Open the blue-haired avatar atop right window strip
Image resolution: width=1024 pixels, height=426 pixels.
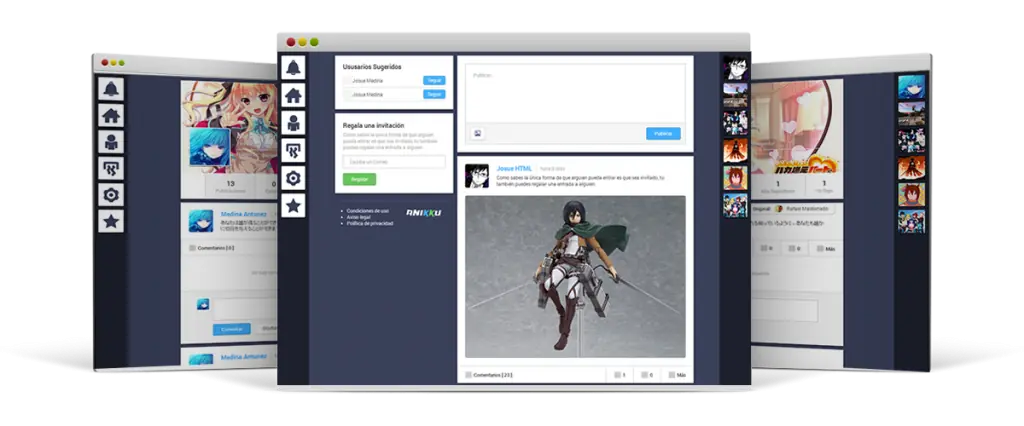tap(912, 86)
